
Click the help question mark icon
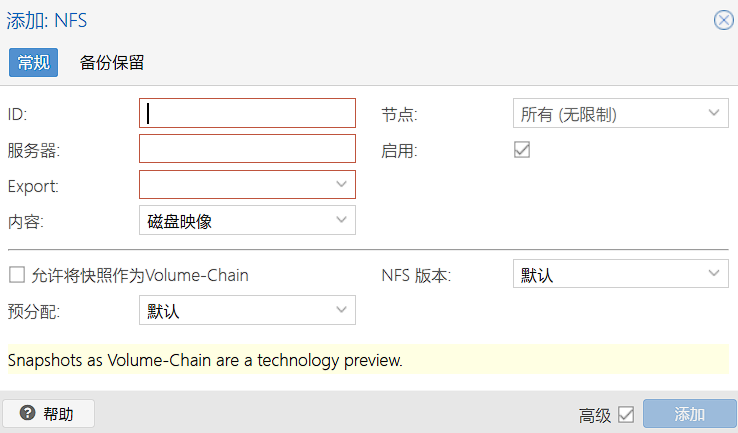click(27, 414)
